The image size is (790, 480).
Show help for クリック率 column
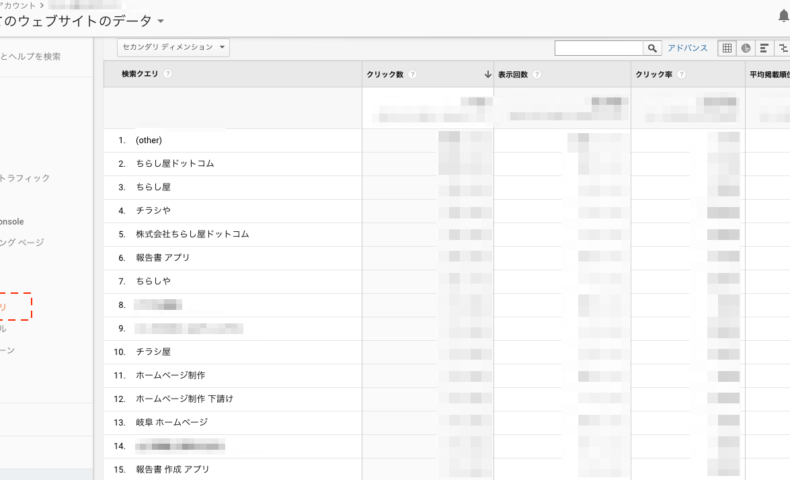pyautogui.click(x=681, y=74)
